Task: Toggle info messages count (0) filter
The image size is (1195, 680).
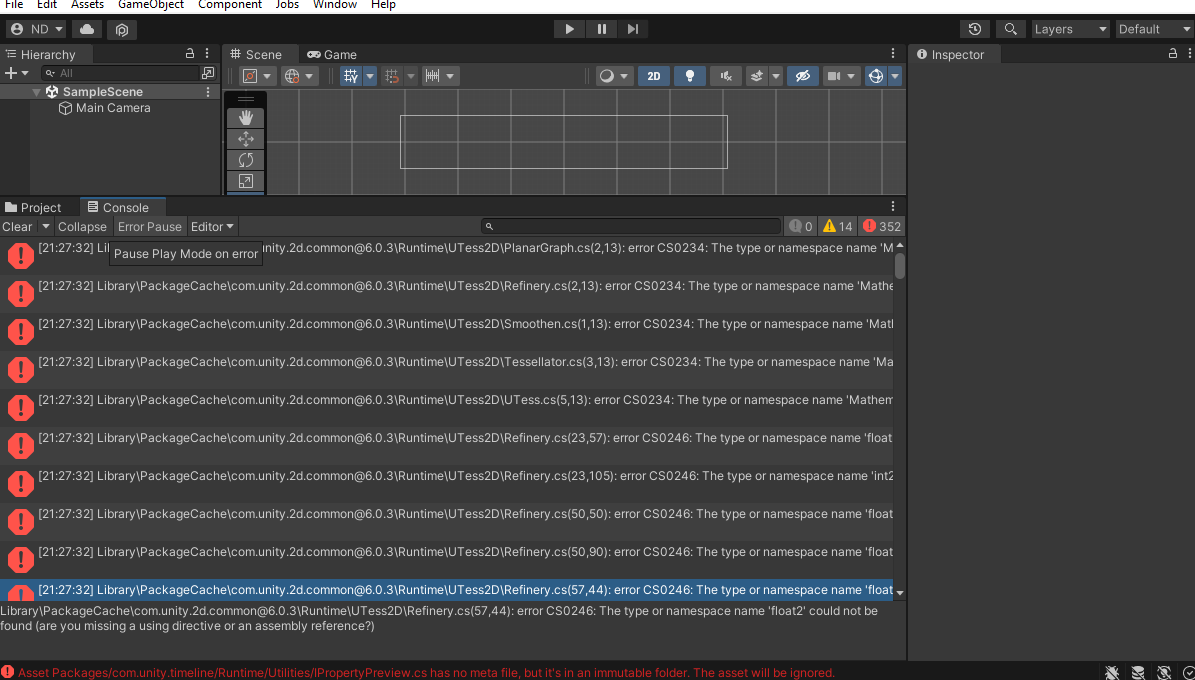Action: (800, 226)
